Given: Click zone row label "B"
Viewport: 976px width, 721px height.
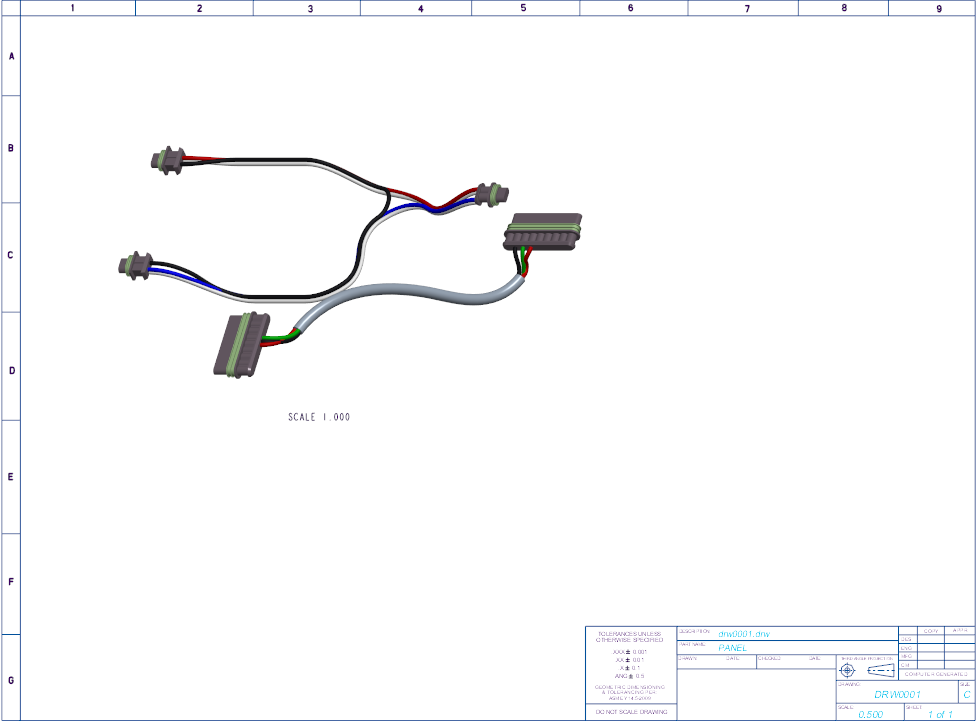Looking at the screenshot, I should coord(11,148).
